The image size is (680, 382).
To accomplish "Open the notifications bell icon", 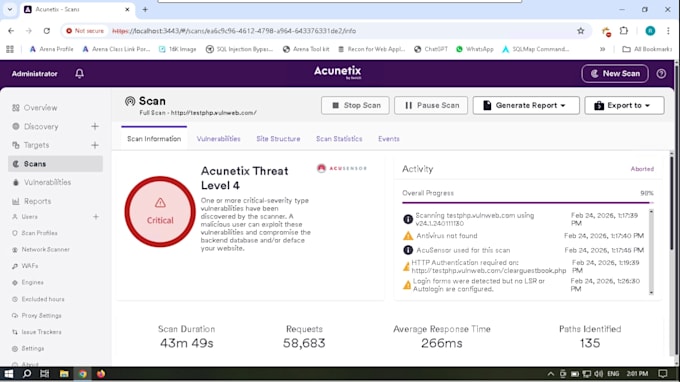I will [79, 74].
